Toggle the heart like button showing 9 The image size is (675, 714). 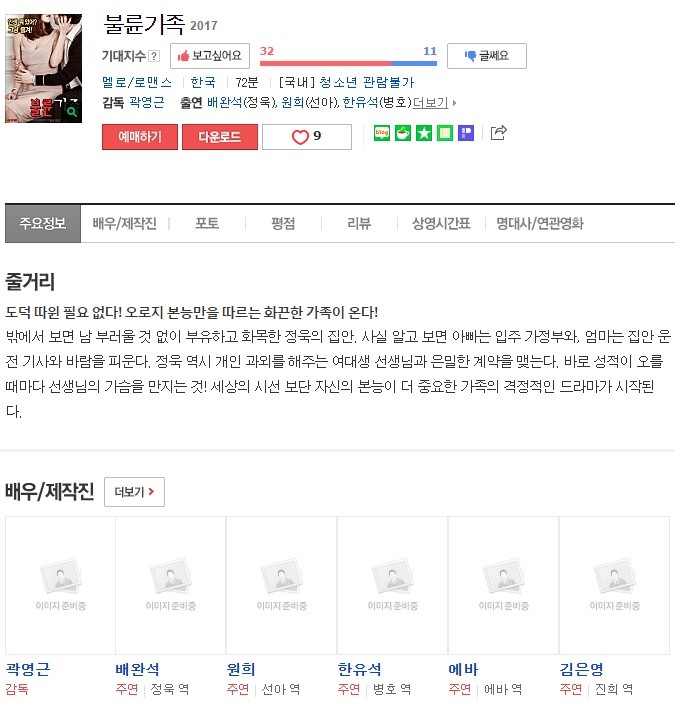click(307, 137)
